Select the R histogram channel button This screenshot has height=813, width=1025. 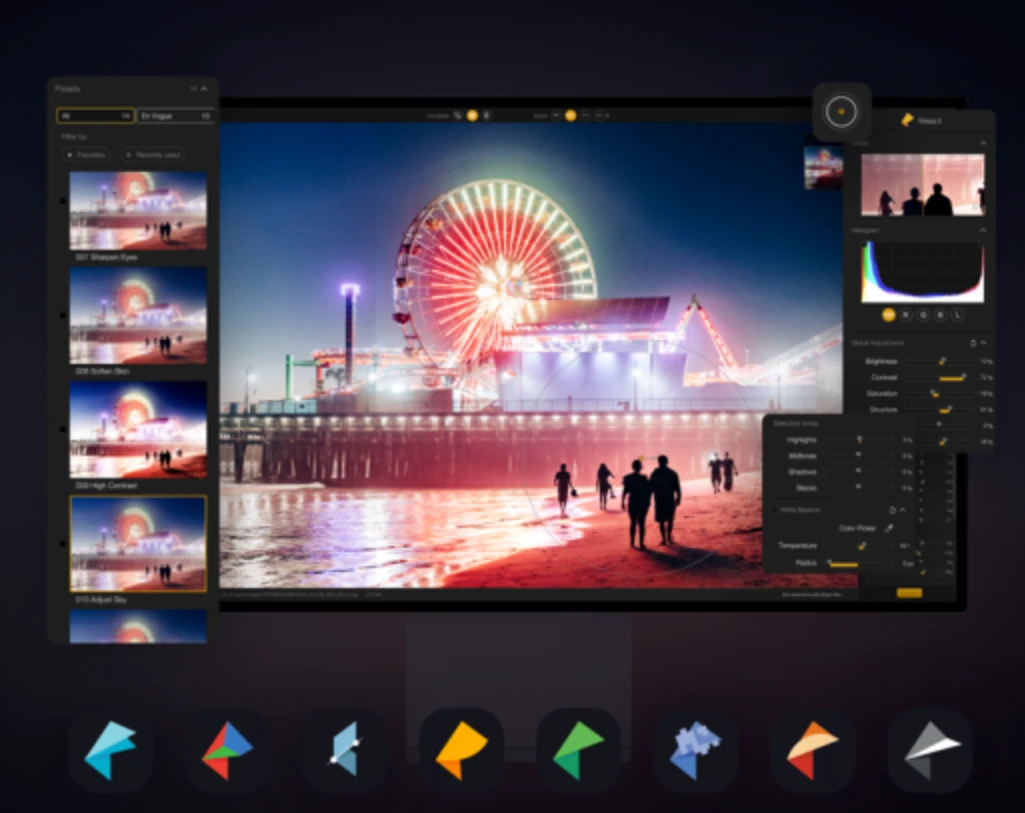pyautogui.click(x=906, y=315)
